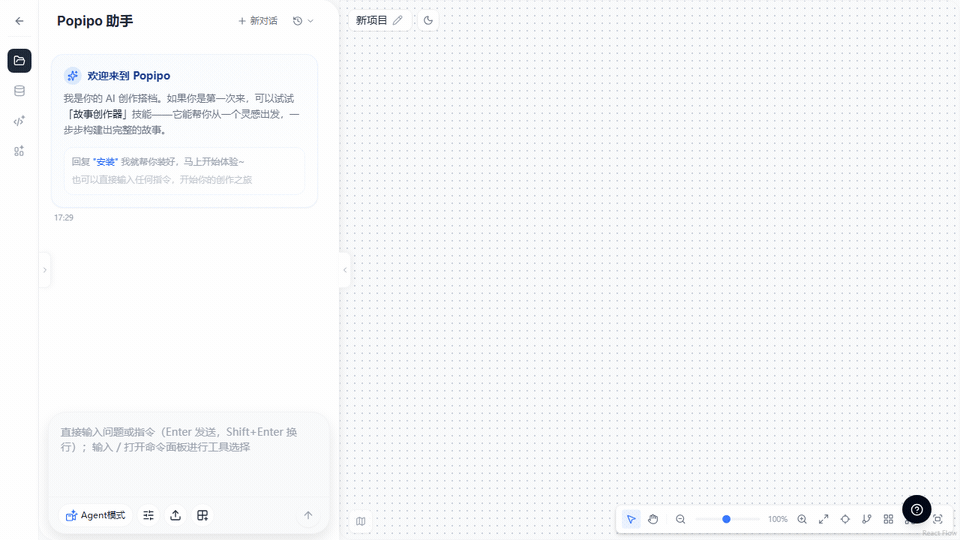Open the sliders settings icon in the chat box

[x=149, y=515]
